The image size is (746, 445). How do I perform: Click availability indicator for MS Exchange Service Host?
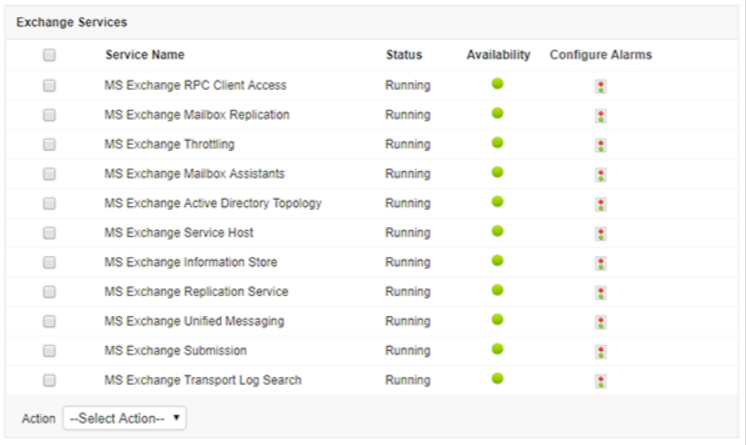(497, 231)
